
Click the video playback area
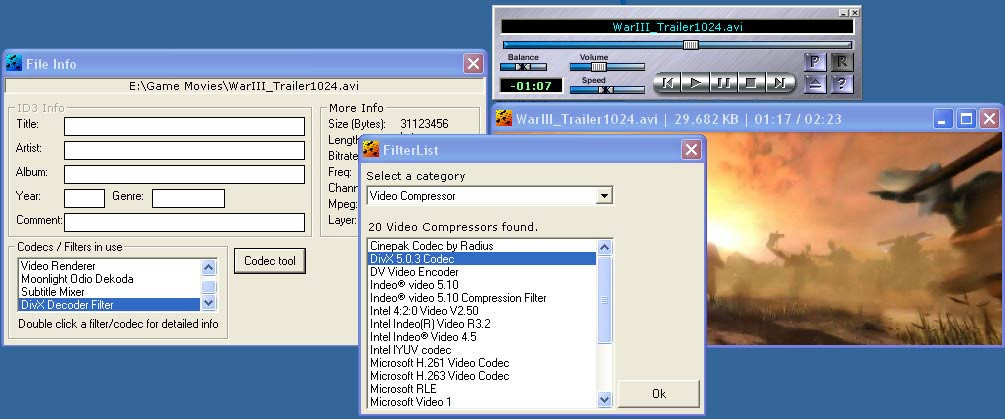coord(852,237)
